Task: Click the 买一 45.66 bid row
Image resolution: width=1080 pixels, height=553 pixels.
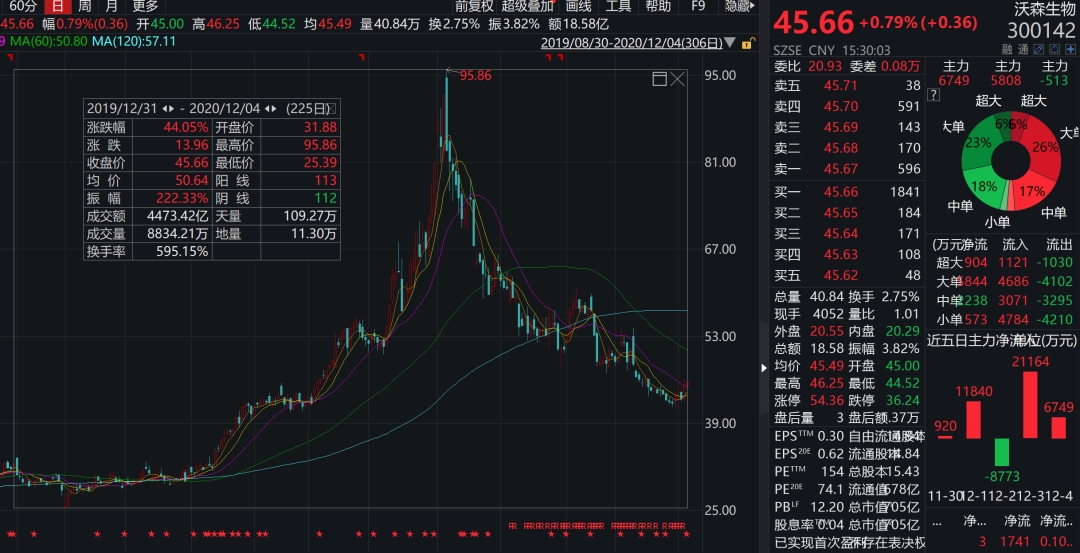Action: click(847, 192)
